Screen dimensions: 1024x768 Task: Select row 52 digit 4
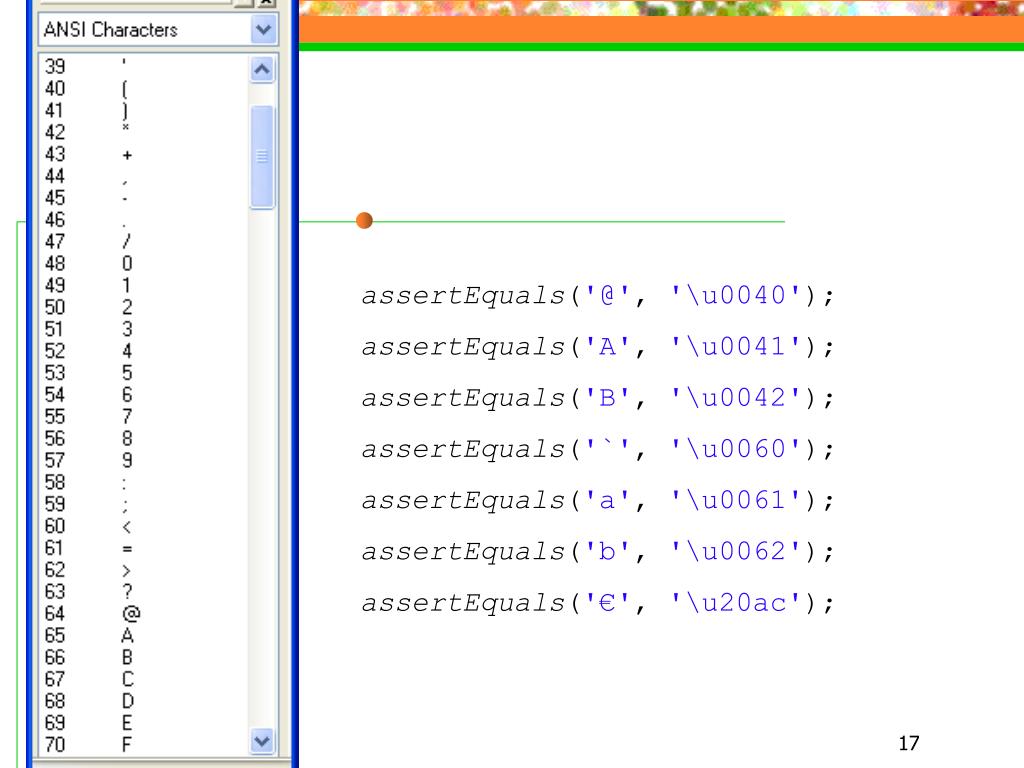coord(144,351)
